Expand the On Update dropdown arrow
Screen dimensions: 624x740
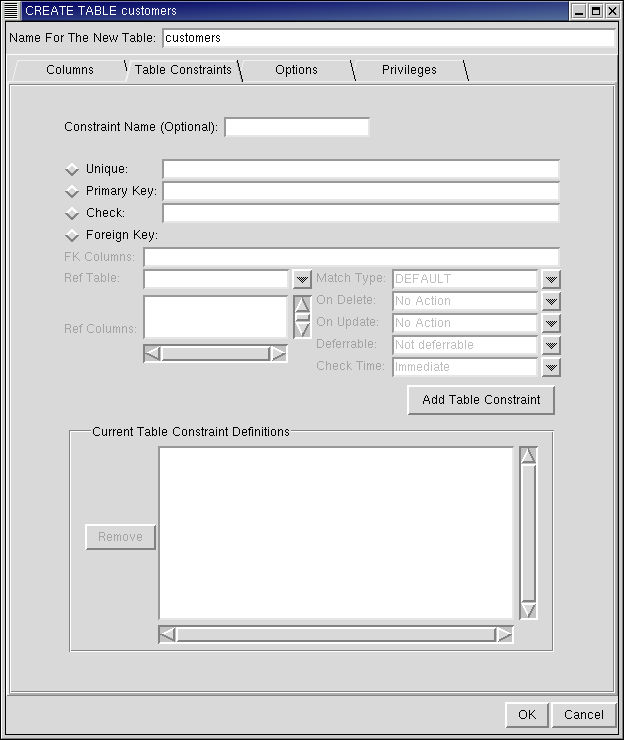[551, 323]
